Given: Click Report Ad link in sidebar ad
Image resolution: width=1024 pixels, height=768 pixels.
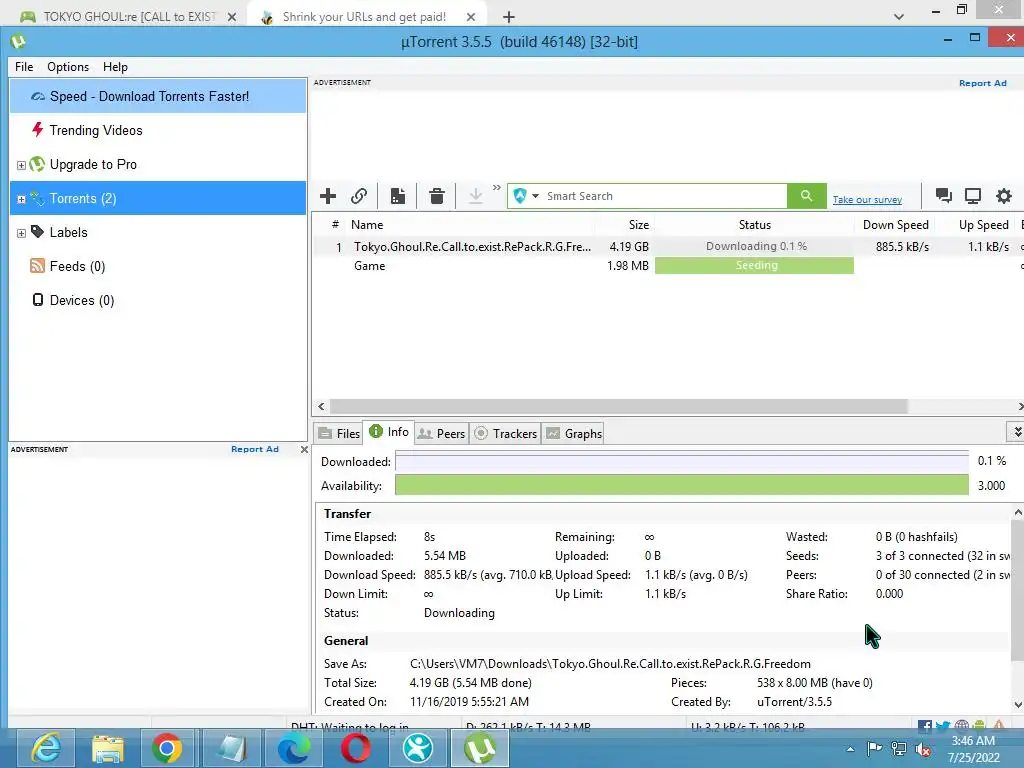Looking at the screenshot, I should coord(255,449).
